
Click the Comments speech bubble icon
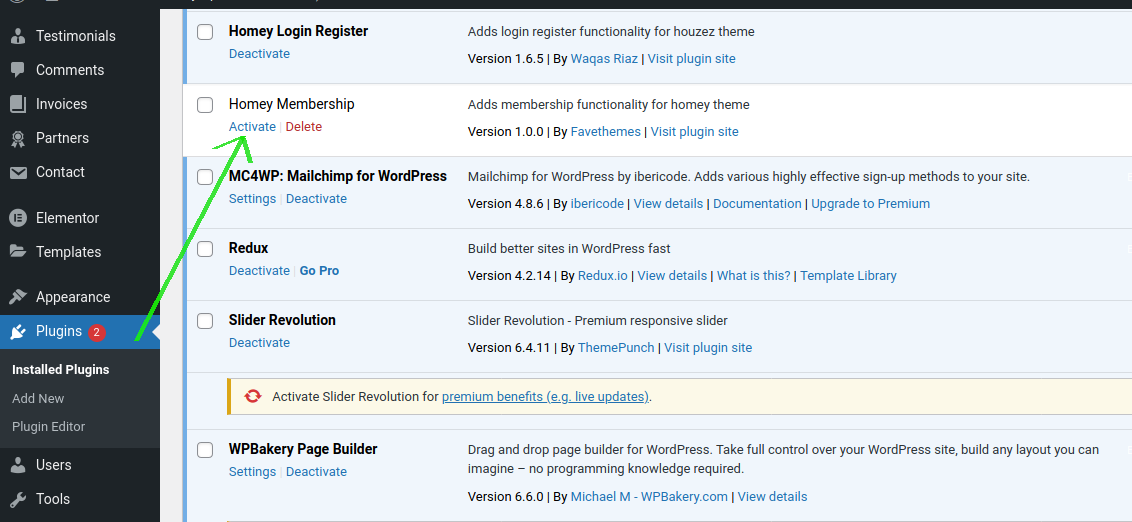[18, 70]
